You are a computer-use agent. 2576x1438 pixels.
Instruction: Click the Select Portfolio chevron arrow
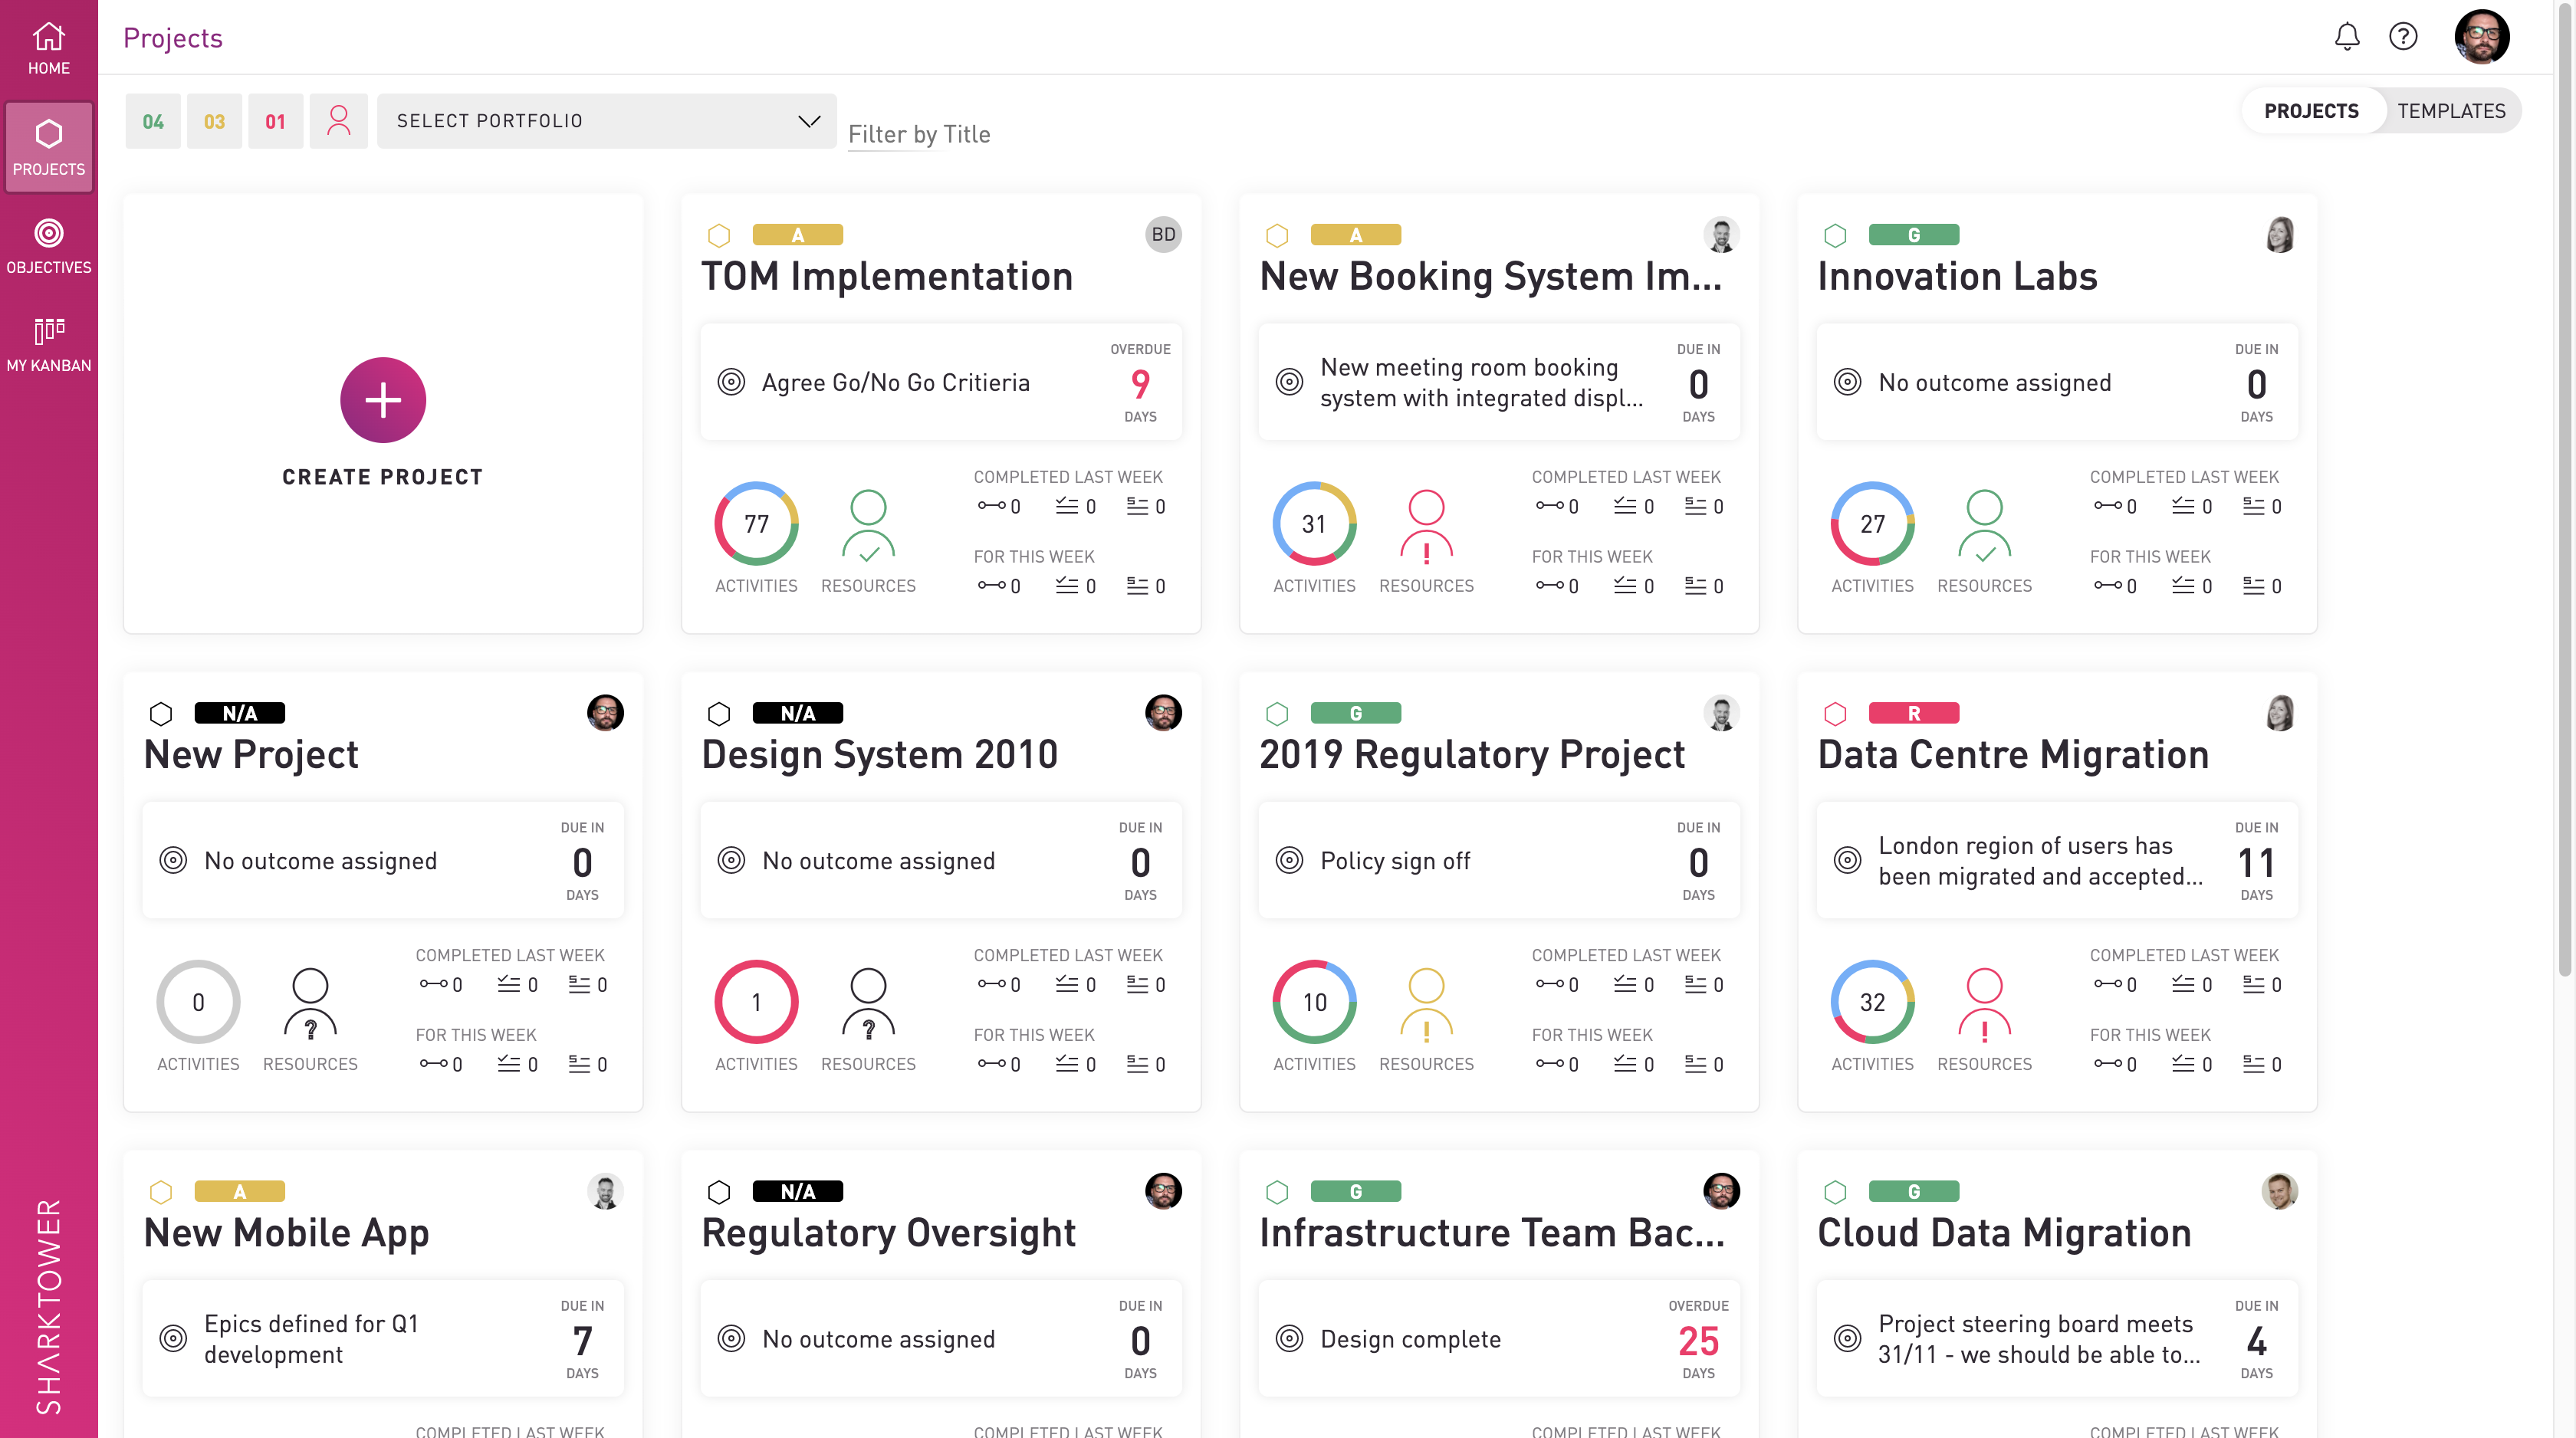click(x=809, y=121)
